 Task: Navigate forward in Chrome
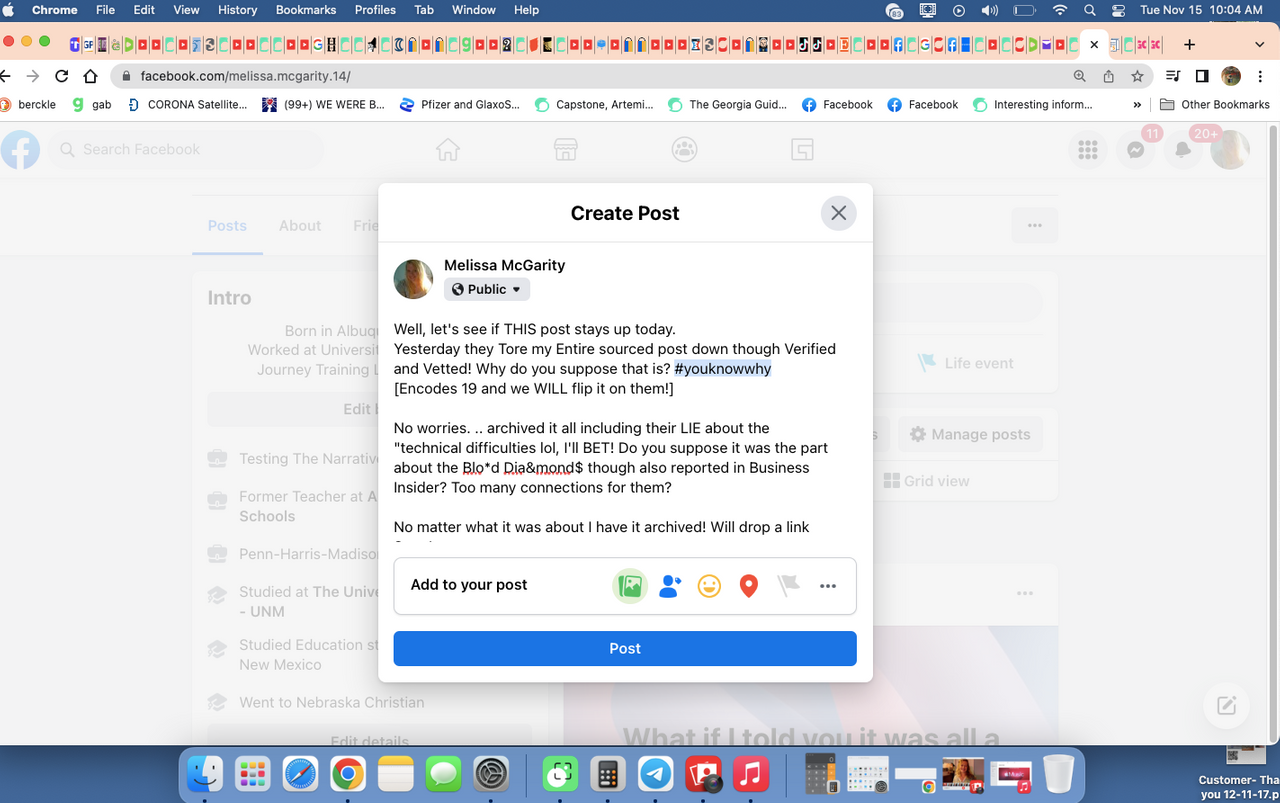33,76
